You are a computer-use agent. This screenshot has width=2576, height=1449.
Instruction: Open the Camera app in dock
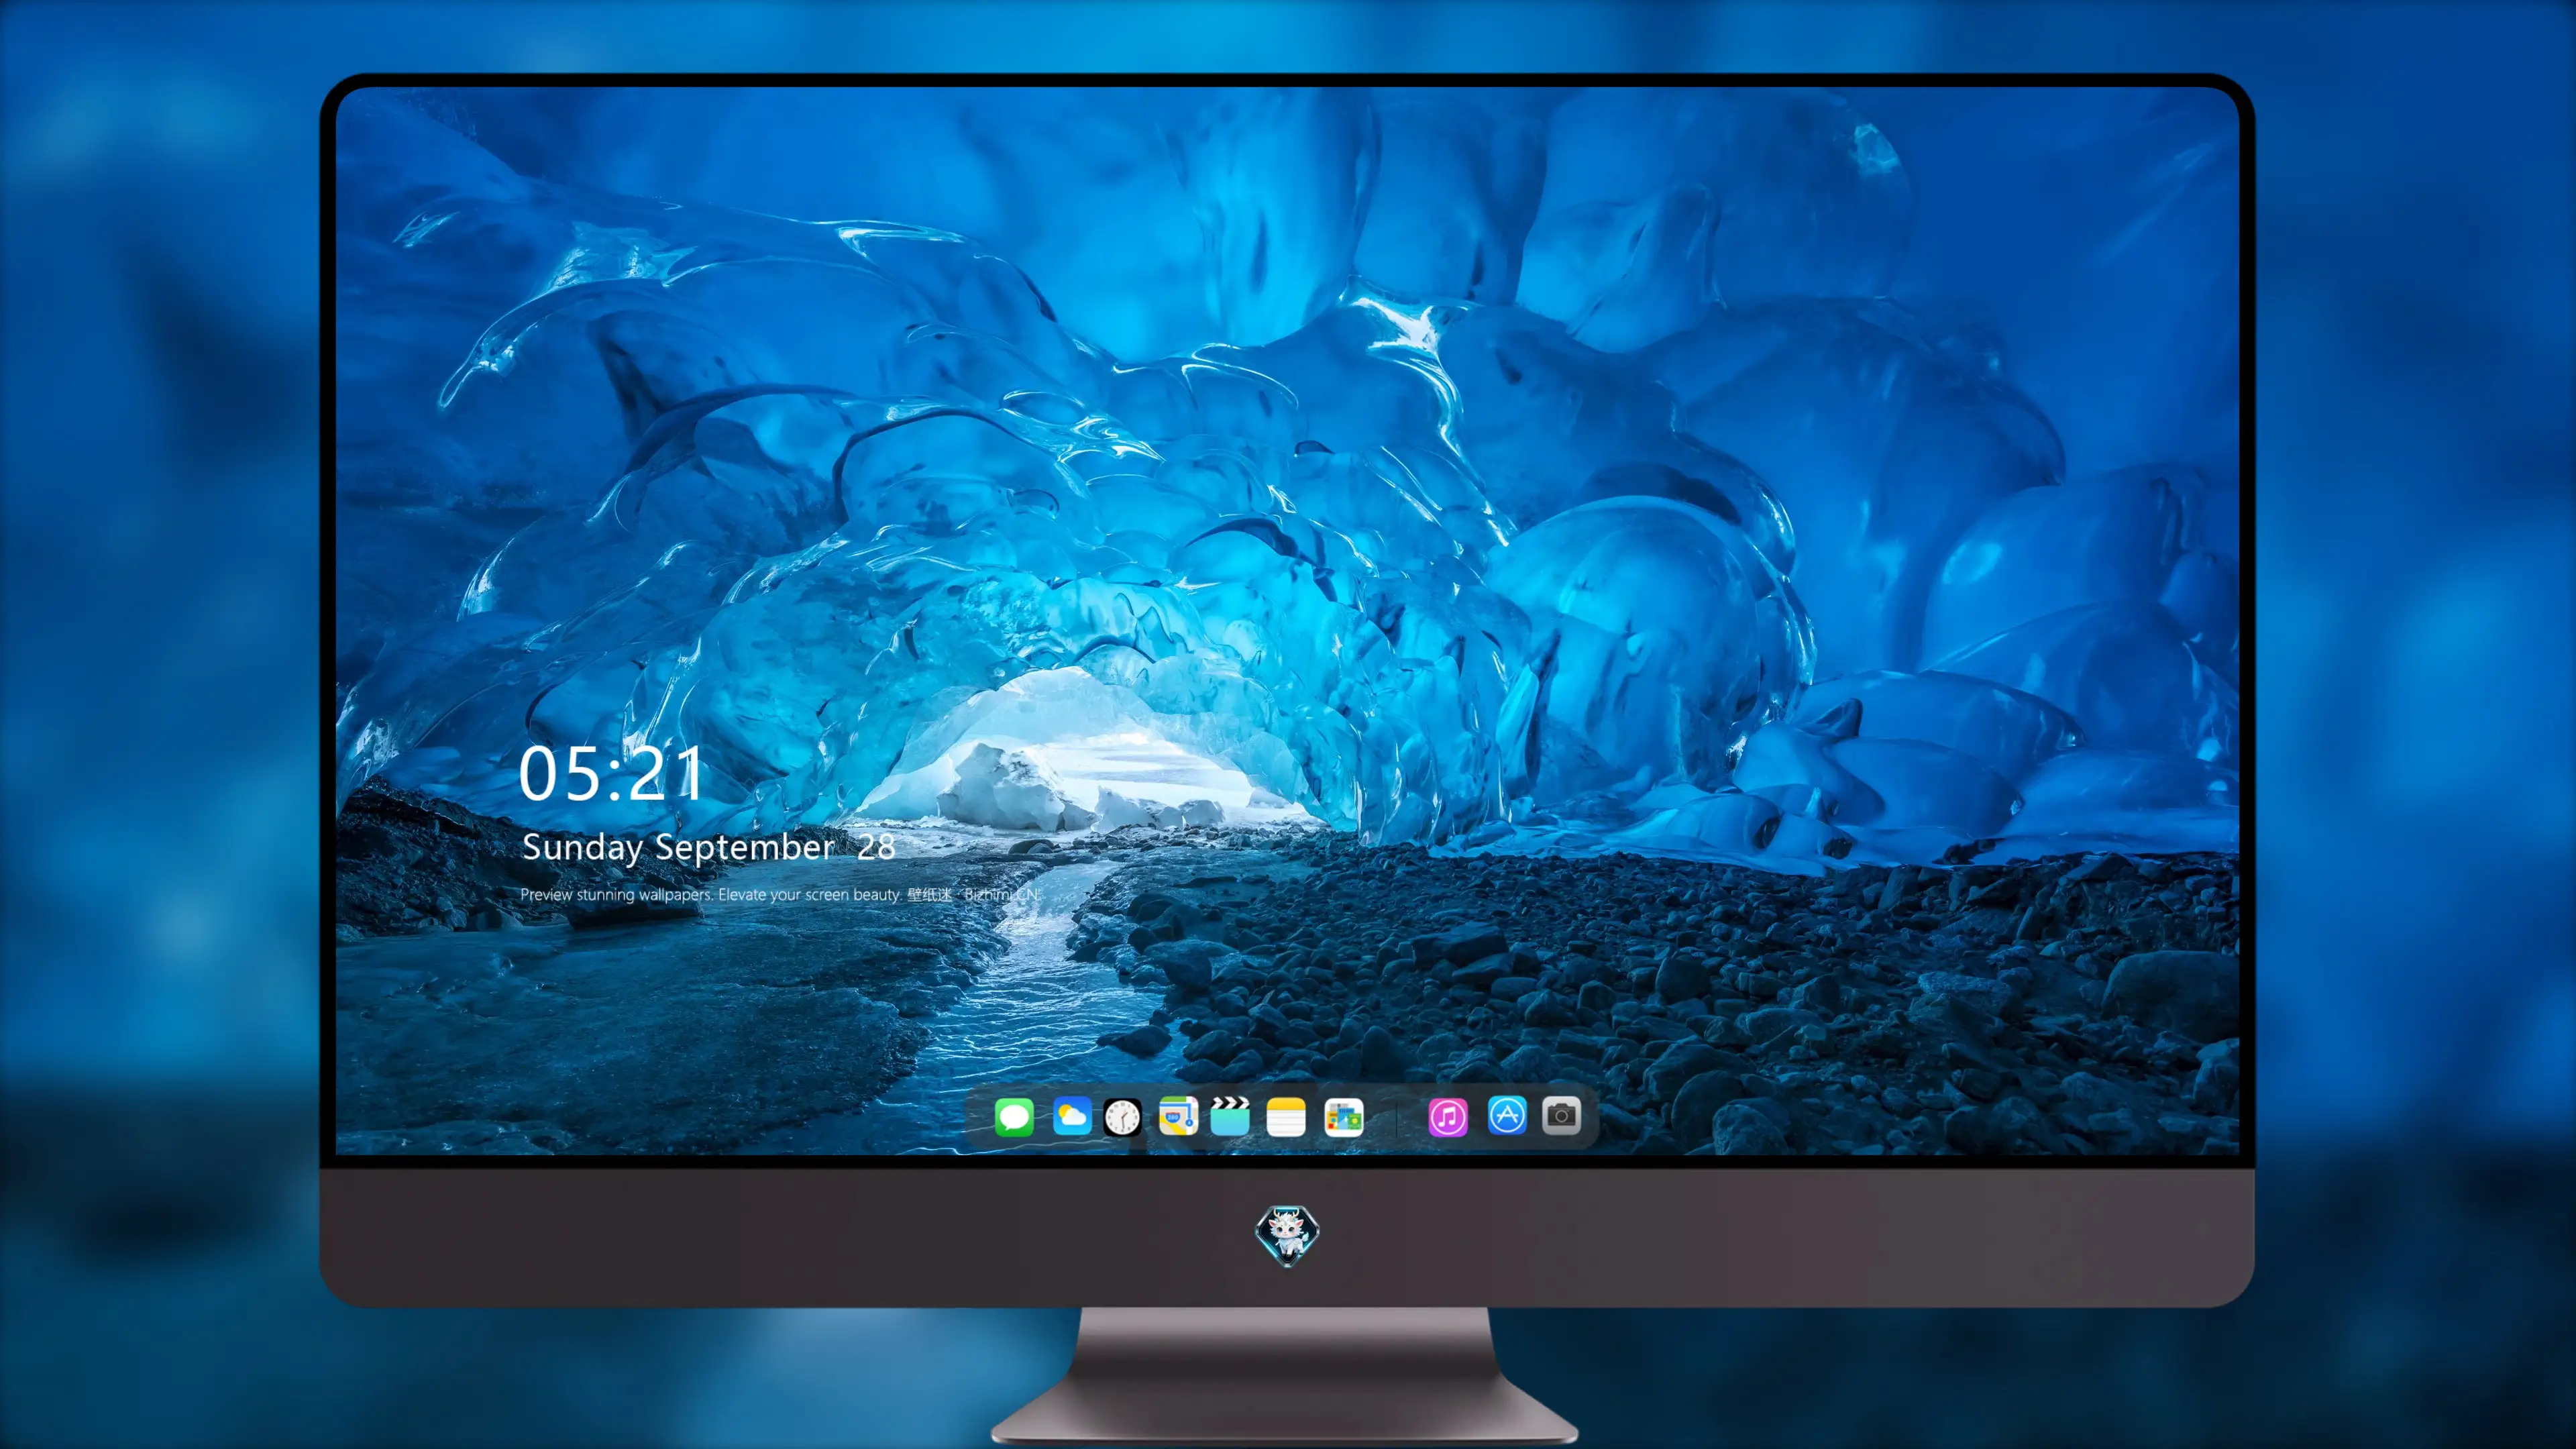[x=1561, y=1115]
